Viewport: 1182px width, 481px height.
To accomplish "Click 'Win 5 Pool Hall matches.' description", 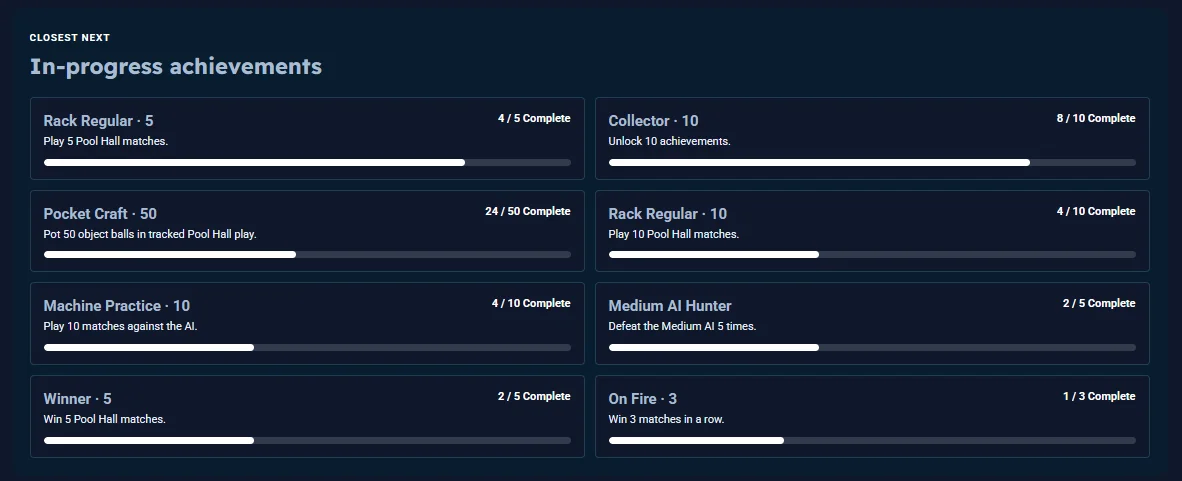I will point(105,419).
